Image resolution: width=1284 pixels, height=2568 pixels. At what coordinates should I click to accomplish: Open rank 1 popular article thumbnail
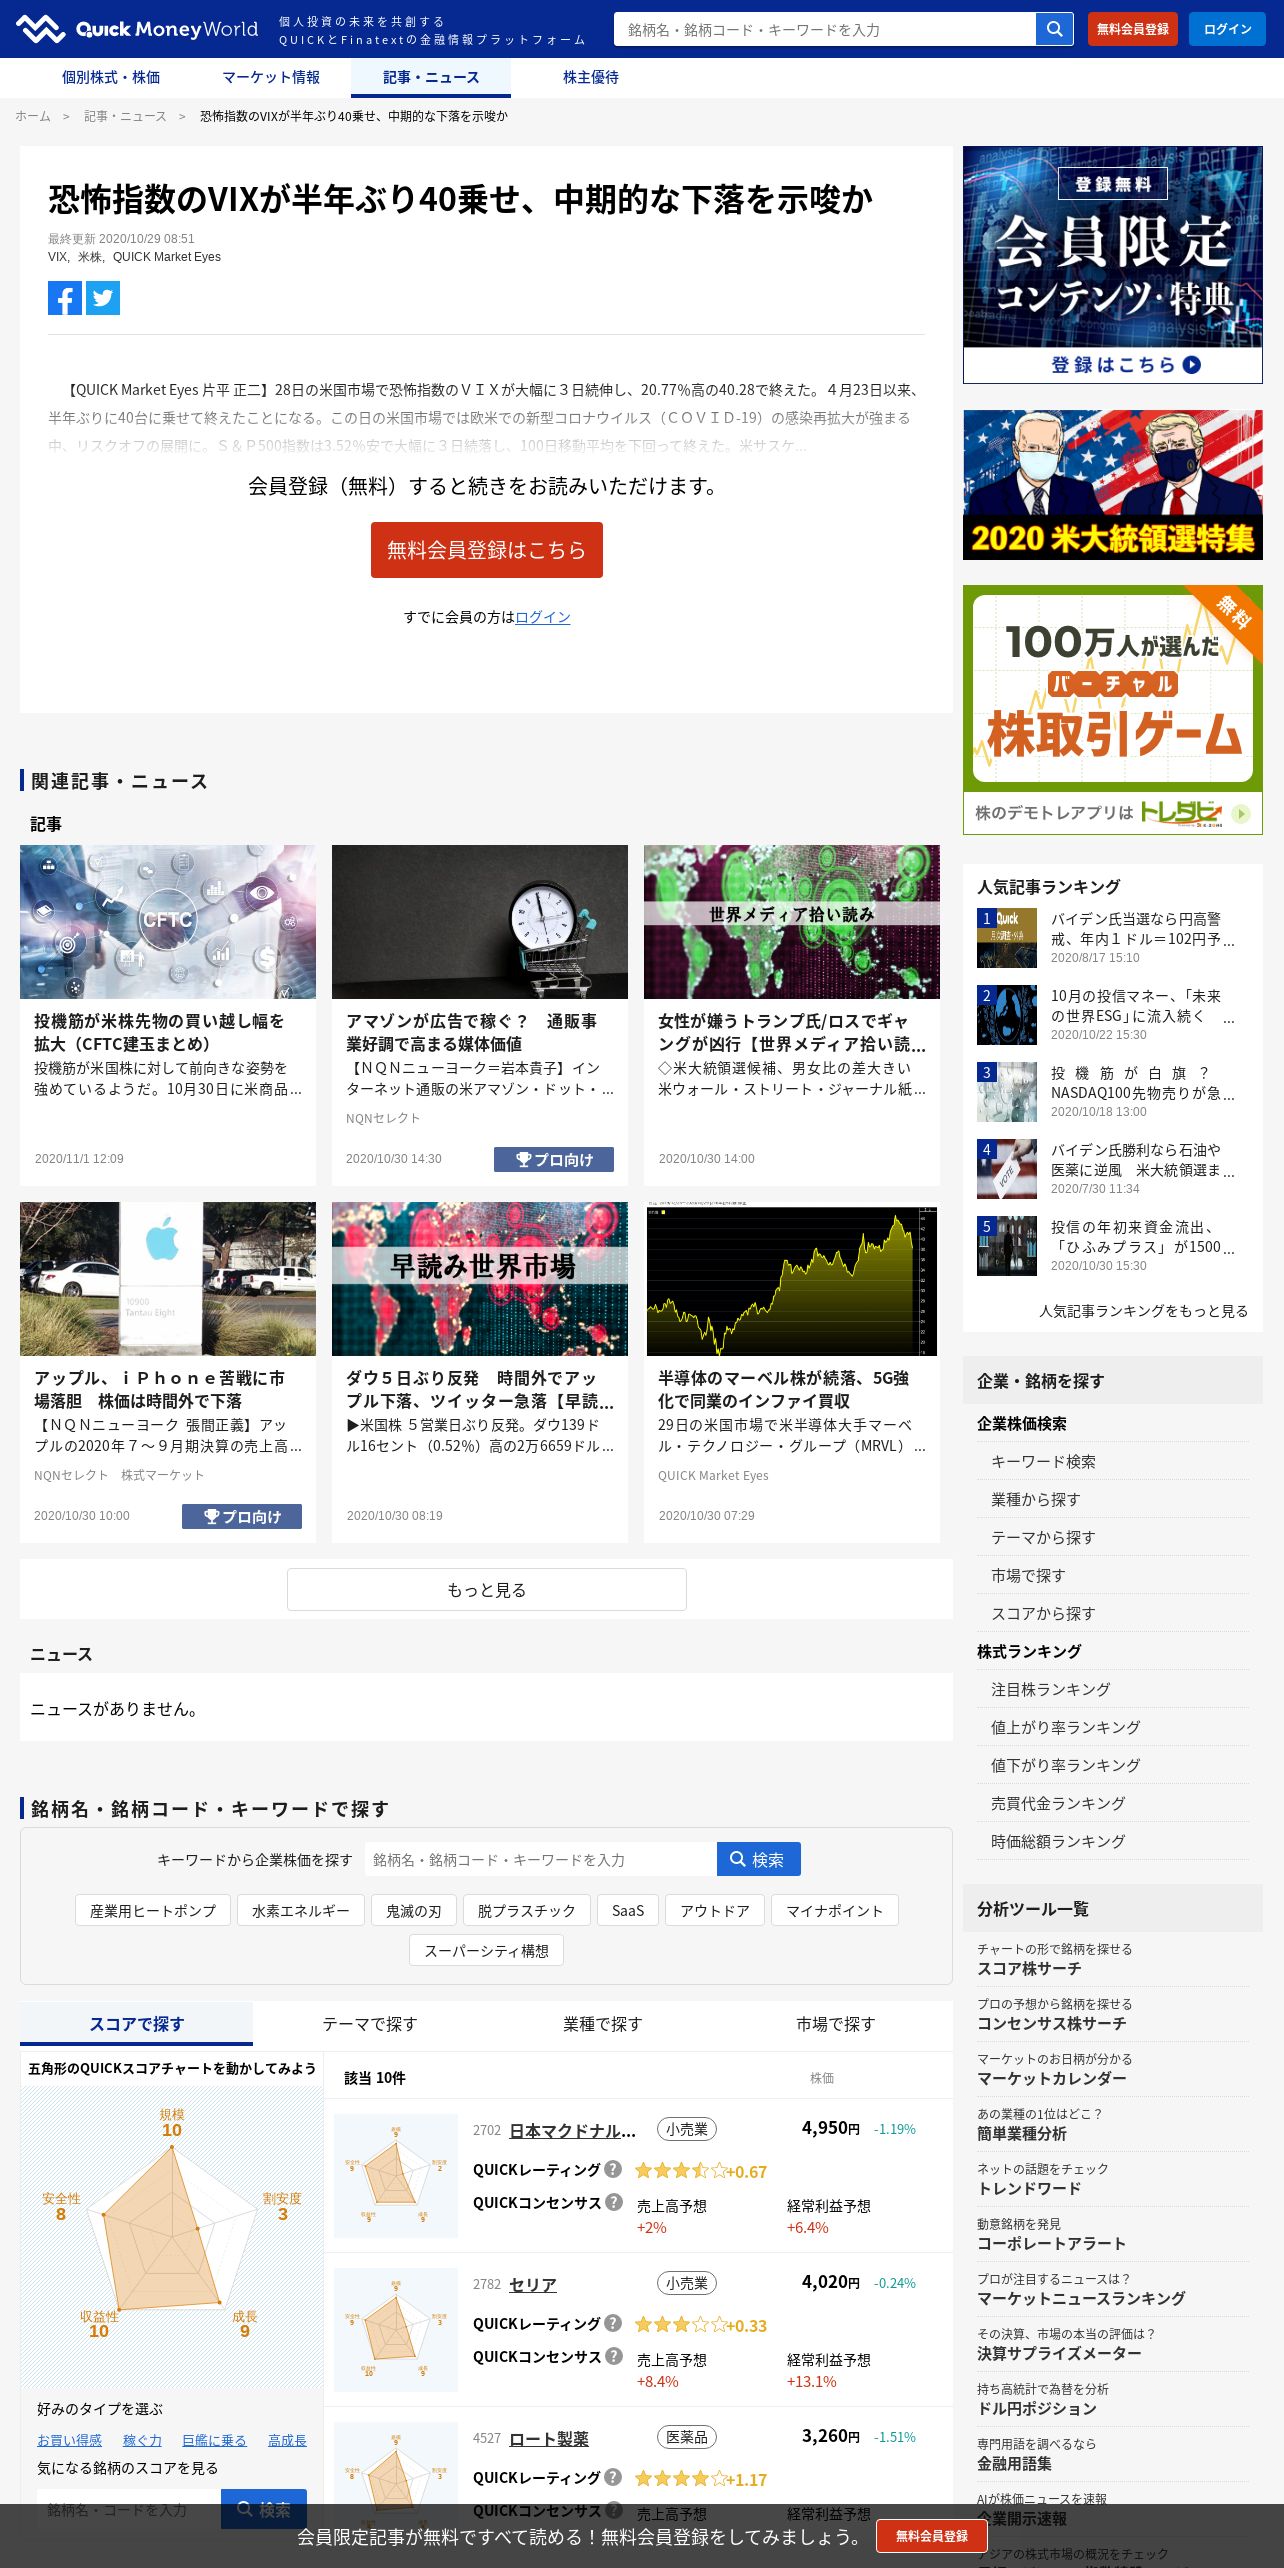(x=1007, y=937)
